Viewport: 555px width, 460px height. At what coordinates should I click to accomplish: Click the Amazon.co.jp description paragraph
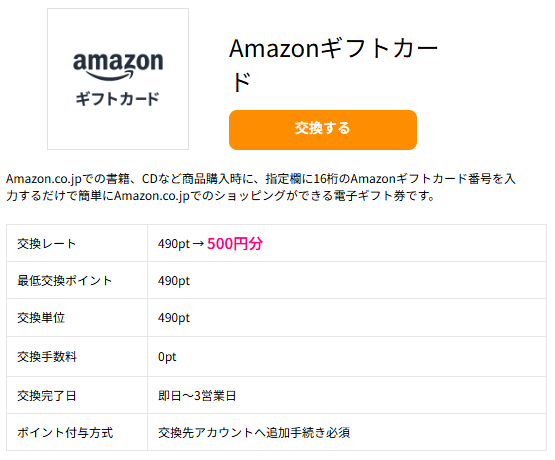point(261,187)
